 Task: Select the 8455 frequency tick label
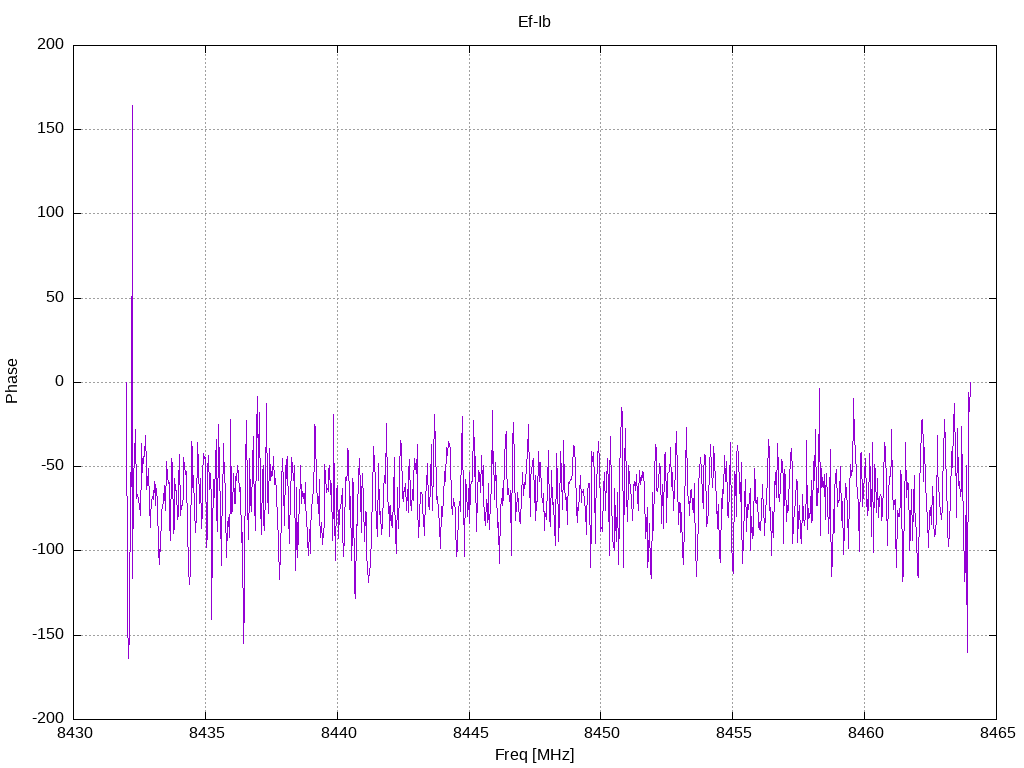coord(732,734)
